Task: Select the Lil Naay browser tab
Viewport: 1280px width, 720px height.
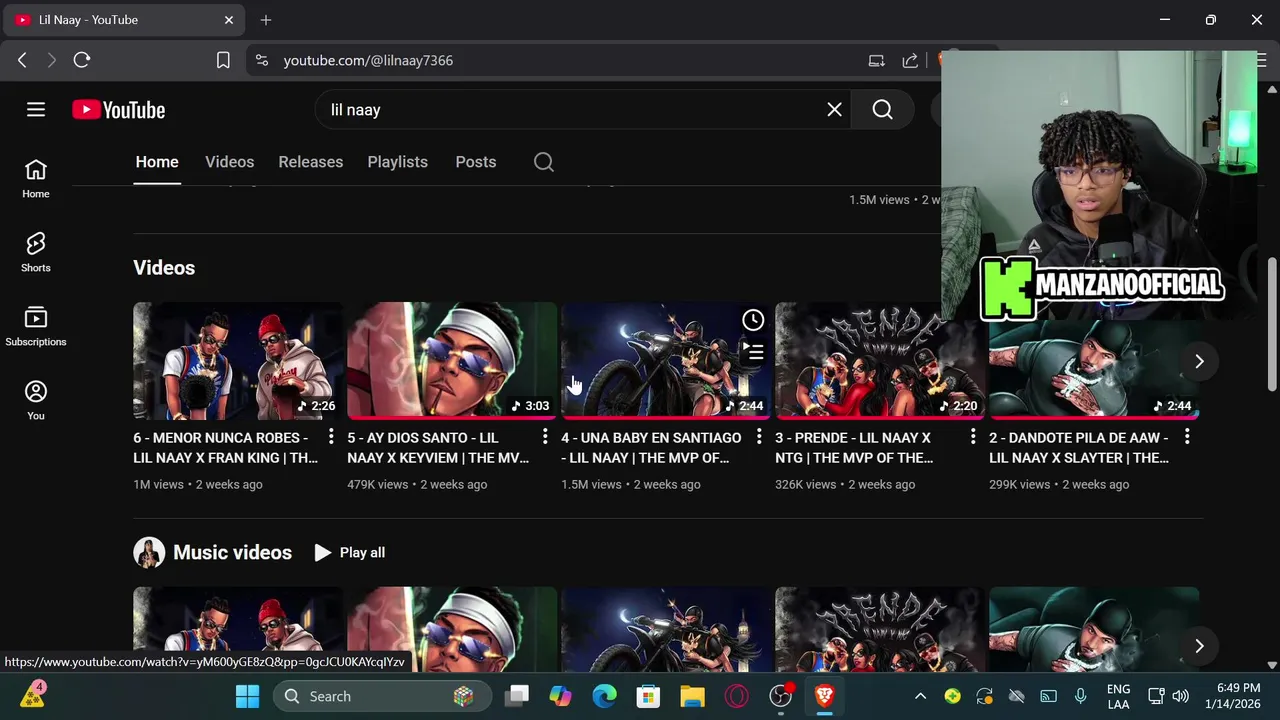Action: (122, 20)
